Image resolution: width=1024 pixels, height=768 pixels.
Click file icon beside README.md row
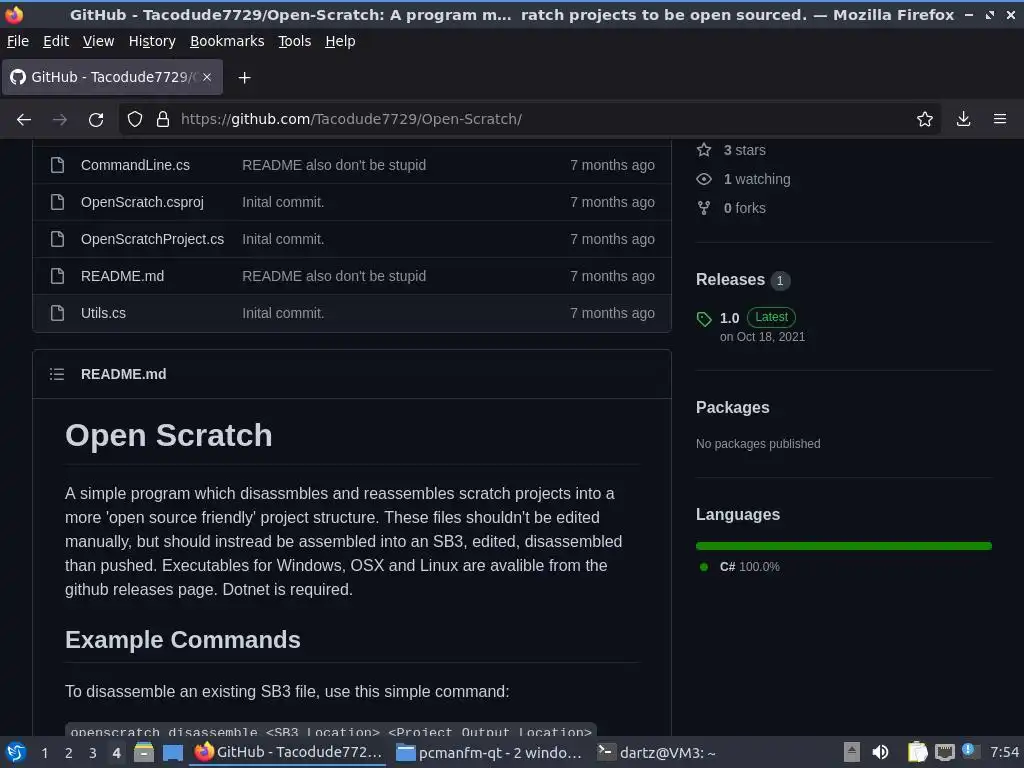point(57,276)
